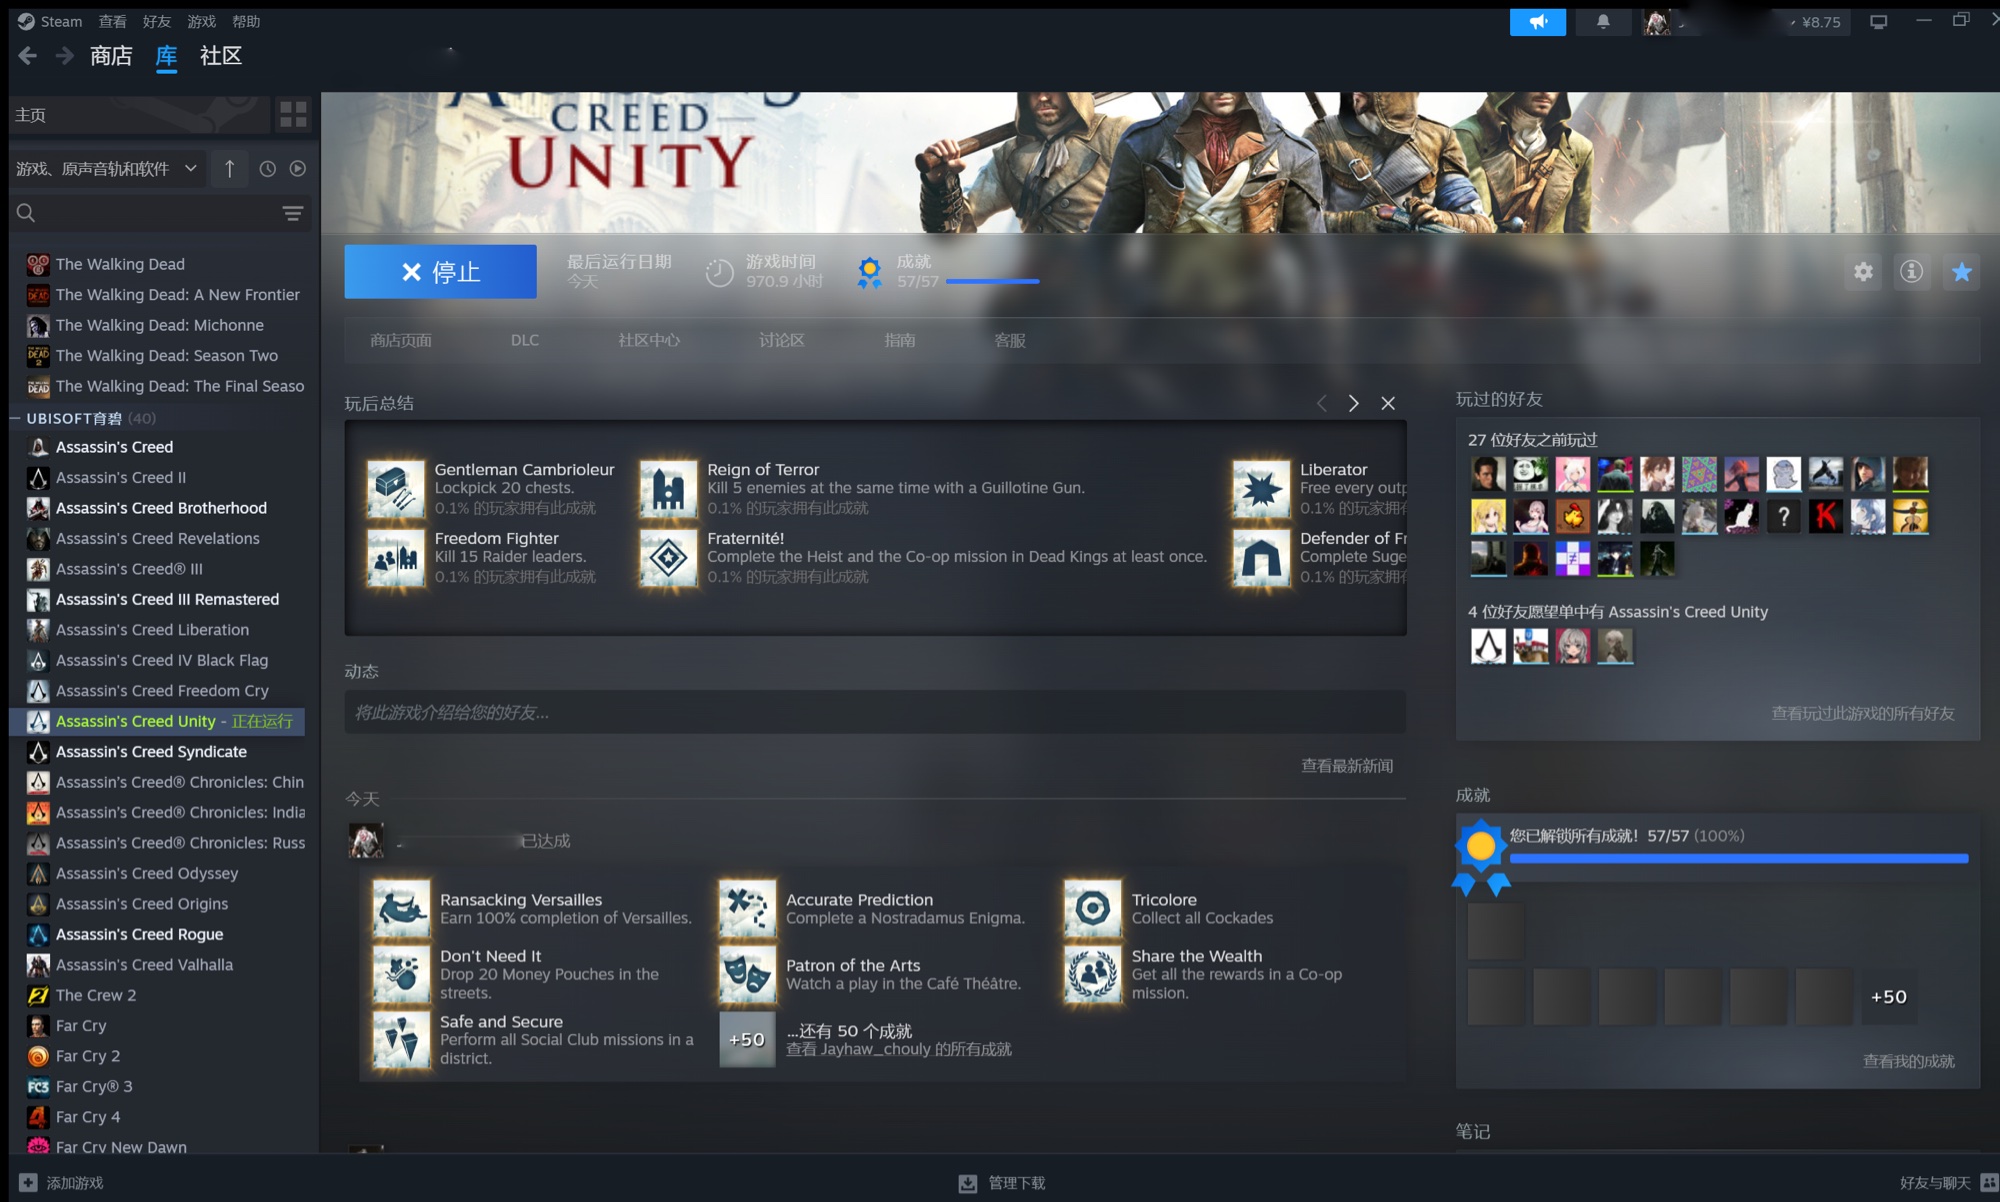Open the notifications bell

(1603, 21)
